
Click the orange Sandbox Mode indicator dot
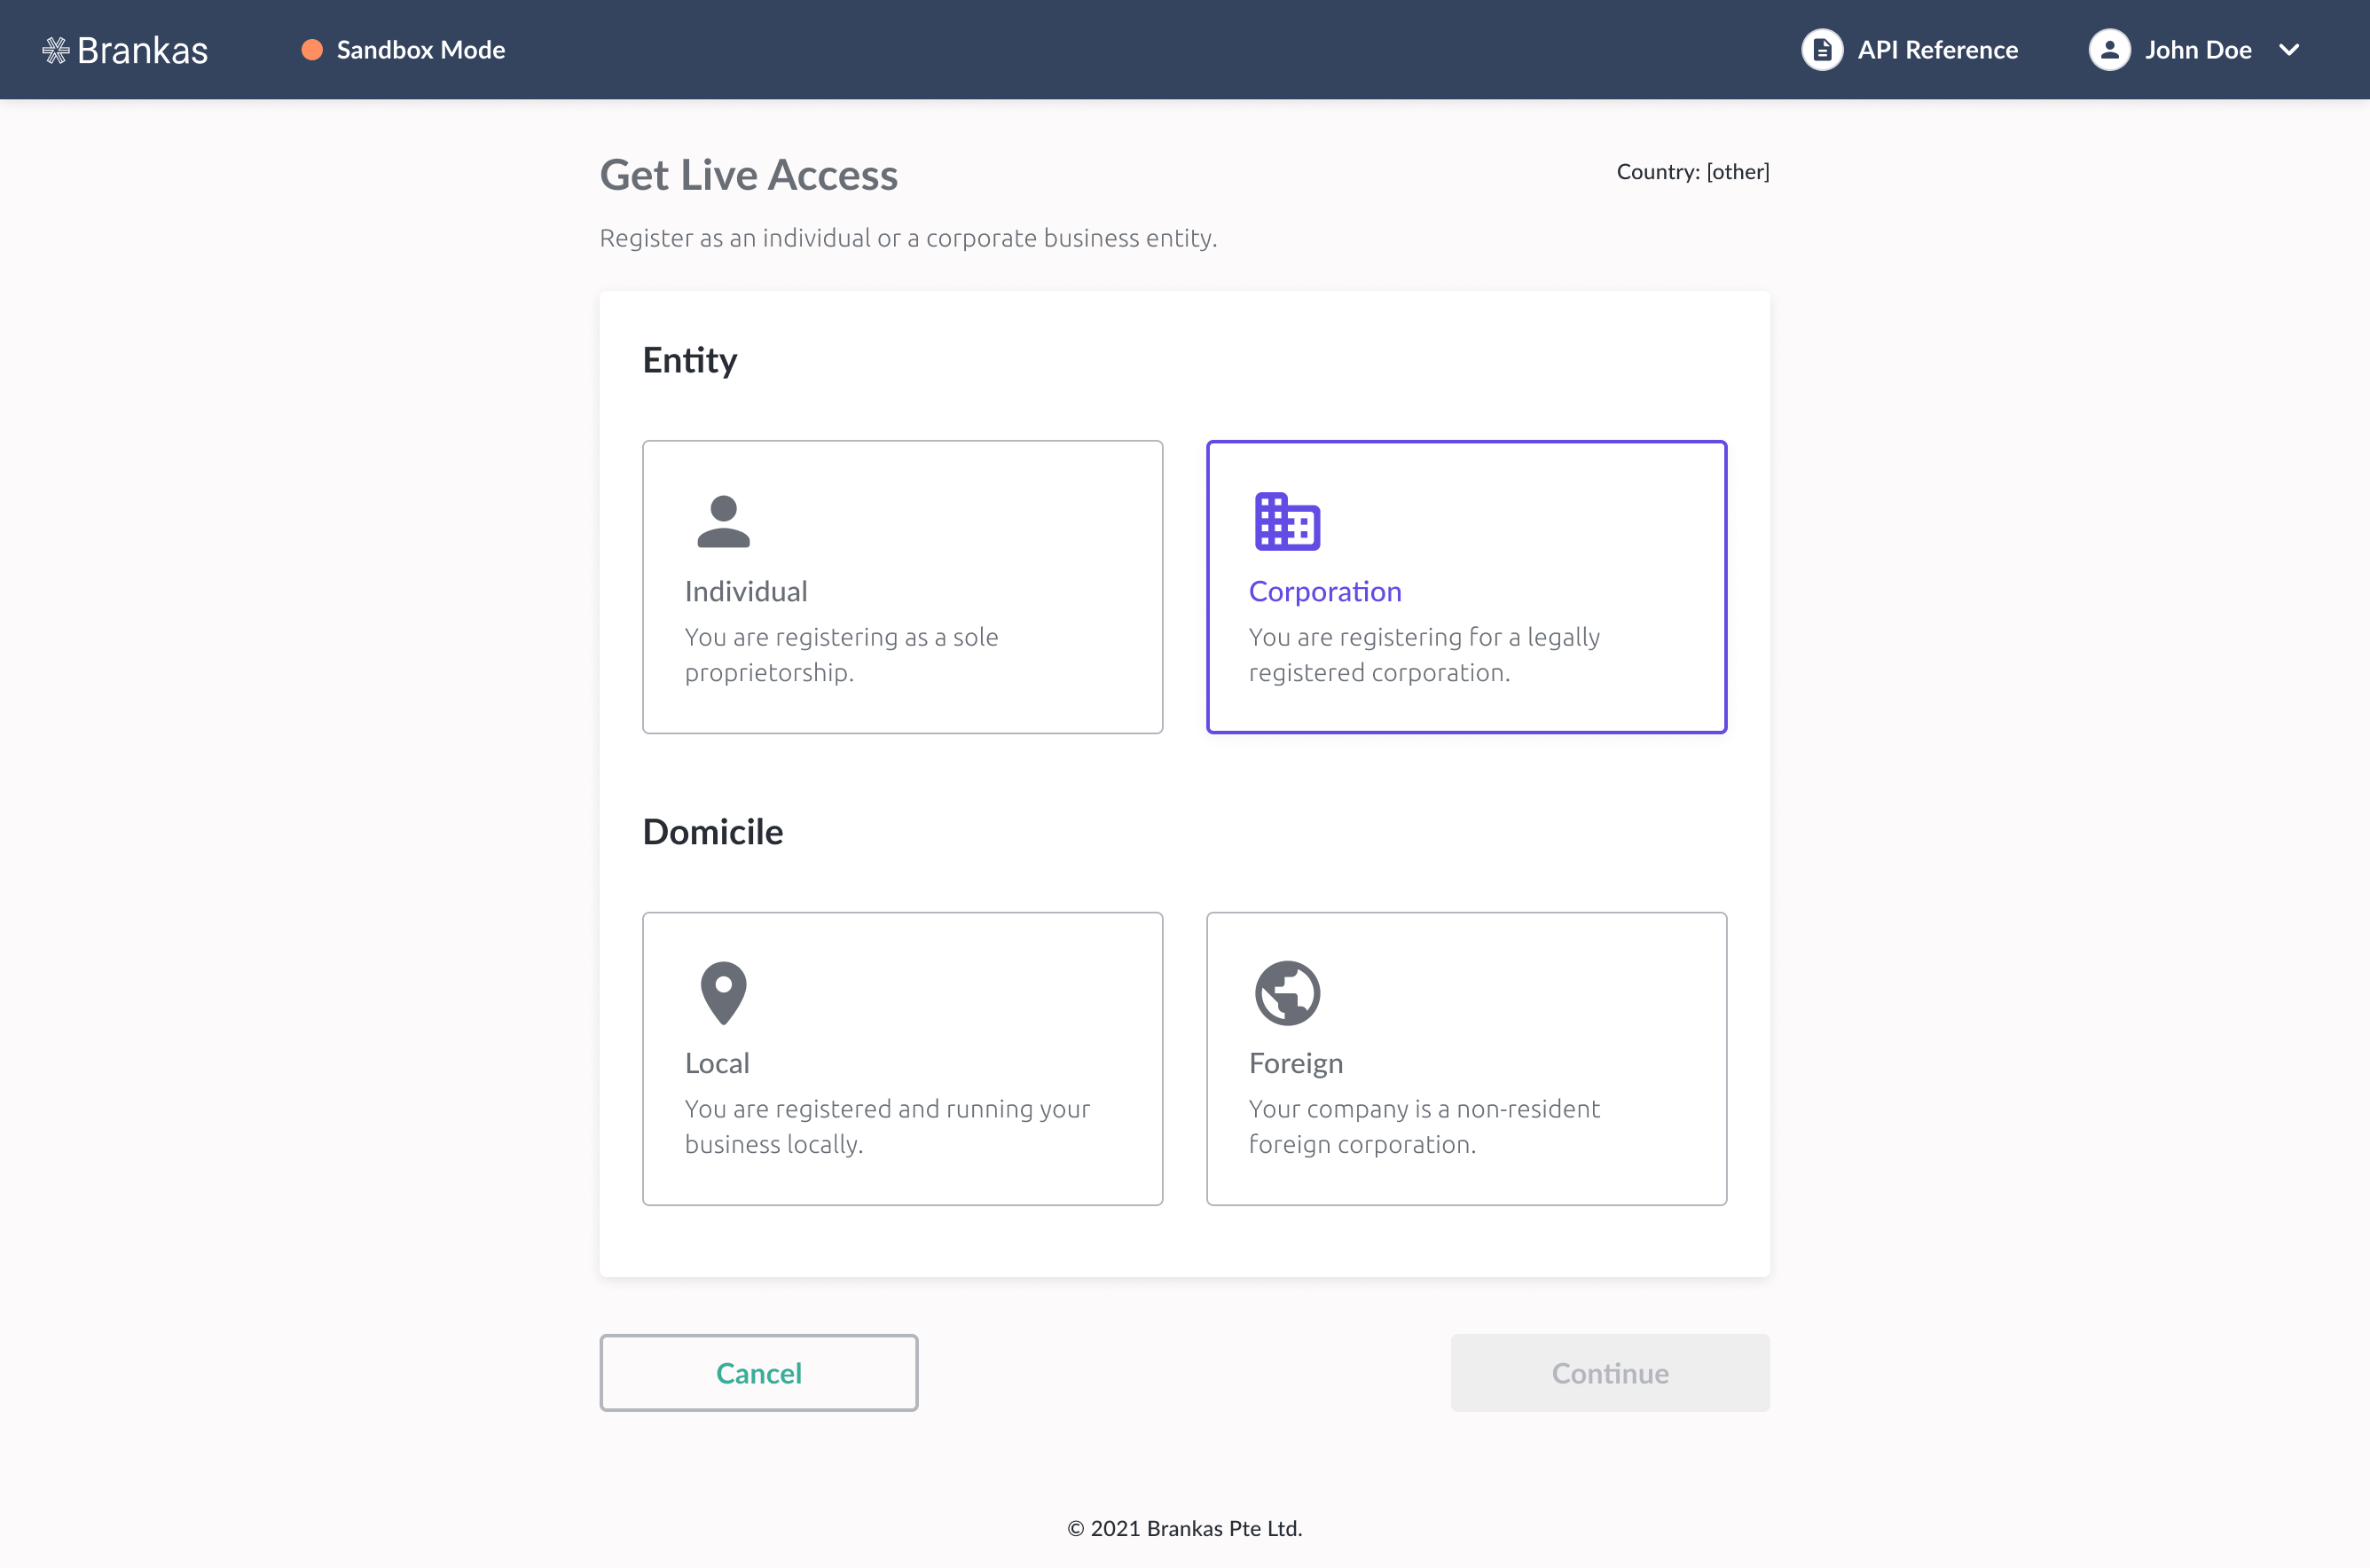(x=312, y=50)
